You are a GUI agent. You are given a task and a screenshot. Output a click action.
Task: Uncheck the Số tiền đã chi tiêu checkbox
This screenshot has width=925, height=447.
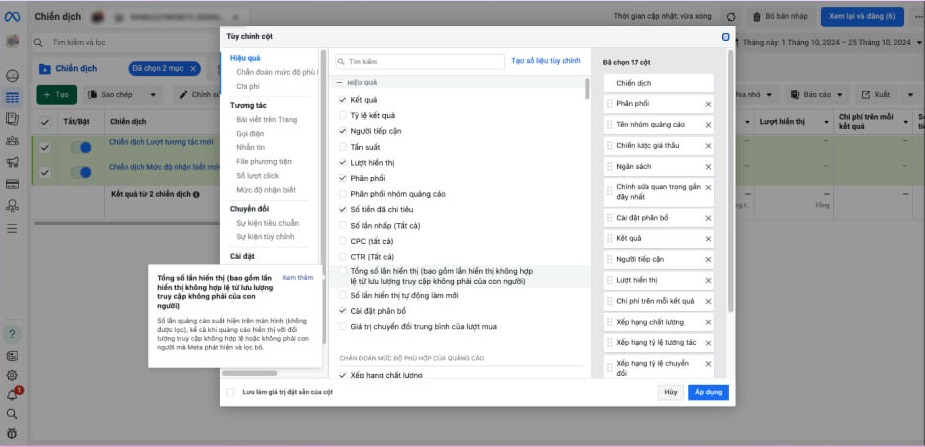pyautogui.click(x=343, y=209)
